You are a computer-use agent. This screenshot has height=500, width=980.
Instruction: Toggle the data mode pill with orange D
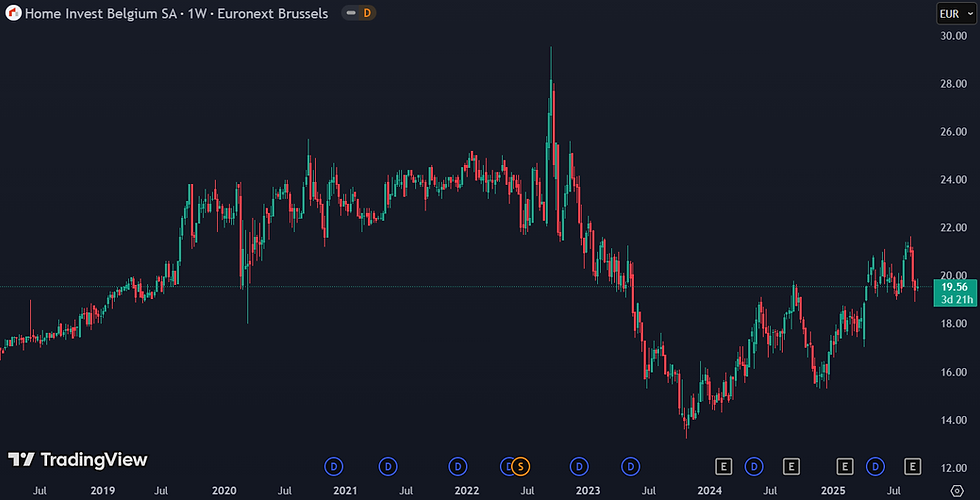click(x=359, y=12)
